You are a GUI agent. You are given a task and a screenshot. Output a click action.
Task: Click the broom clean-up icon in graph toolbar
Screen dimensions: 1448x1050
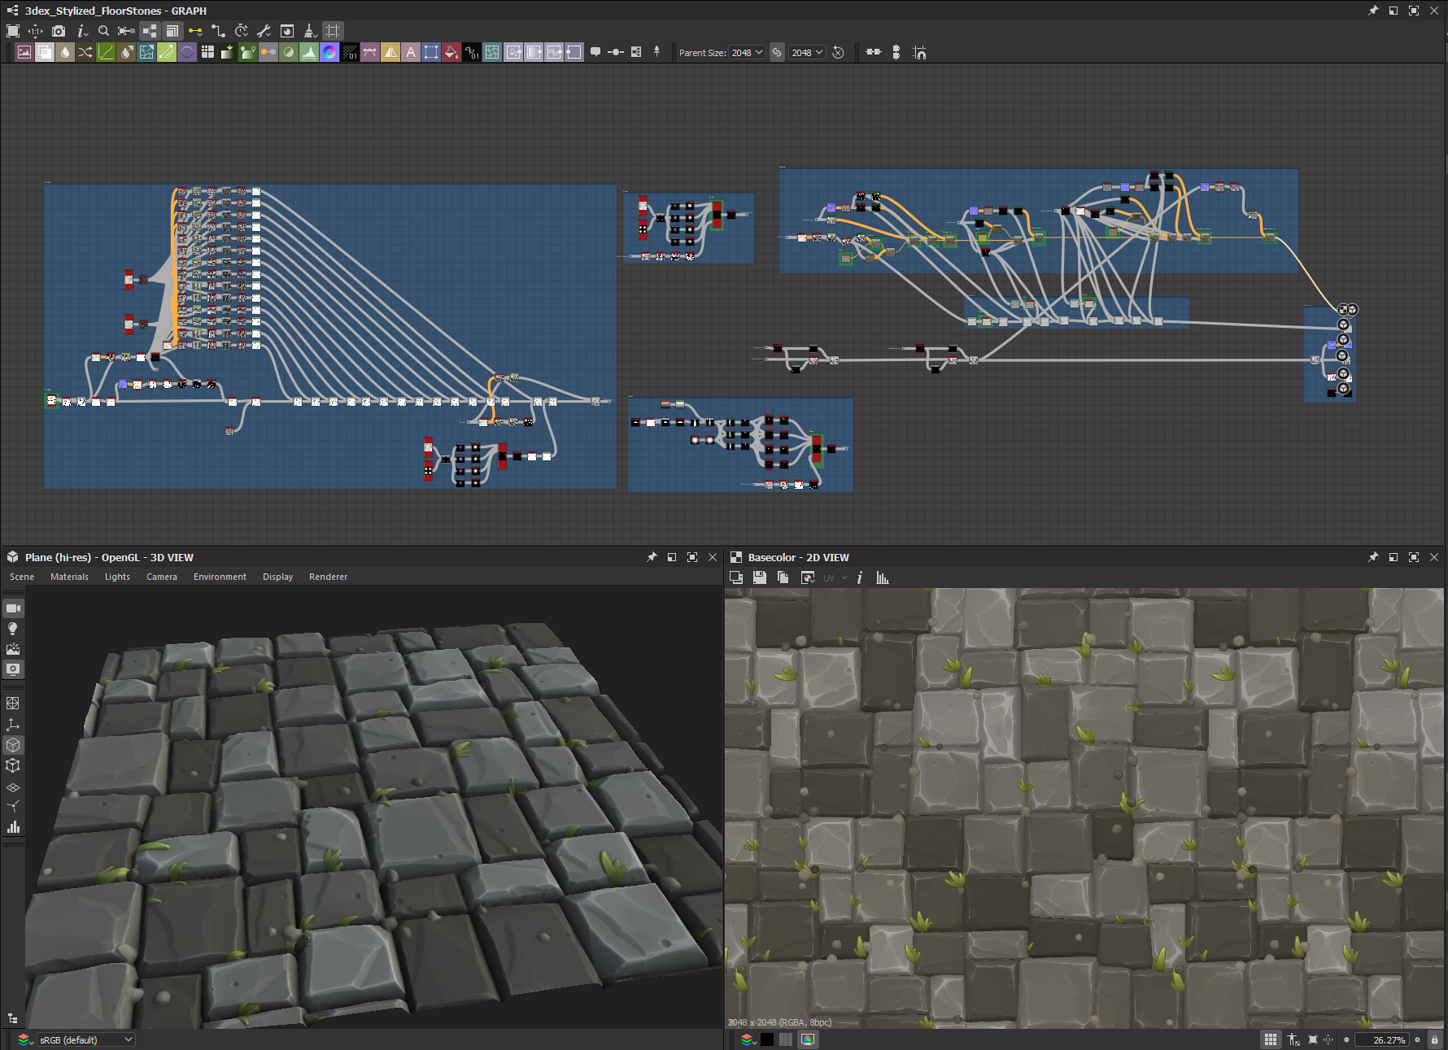(x=310, y=31)
